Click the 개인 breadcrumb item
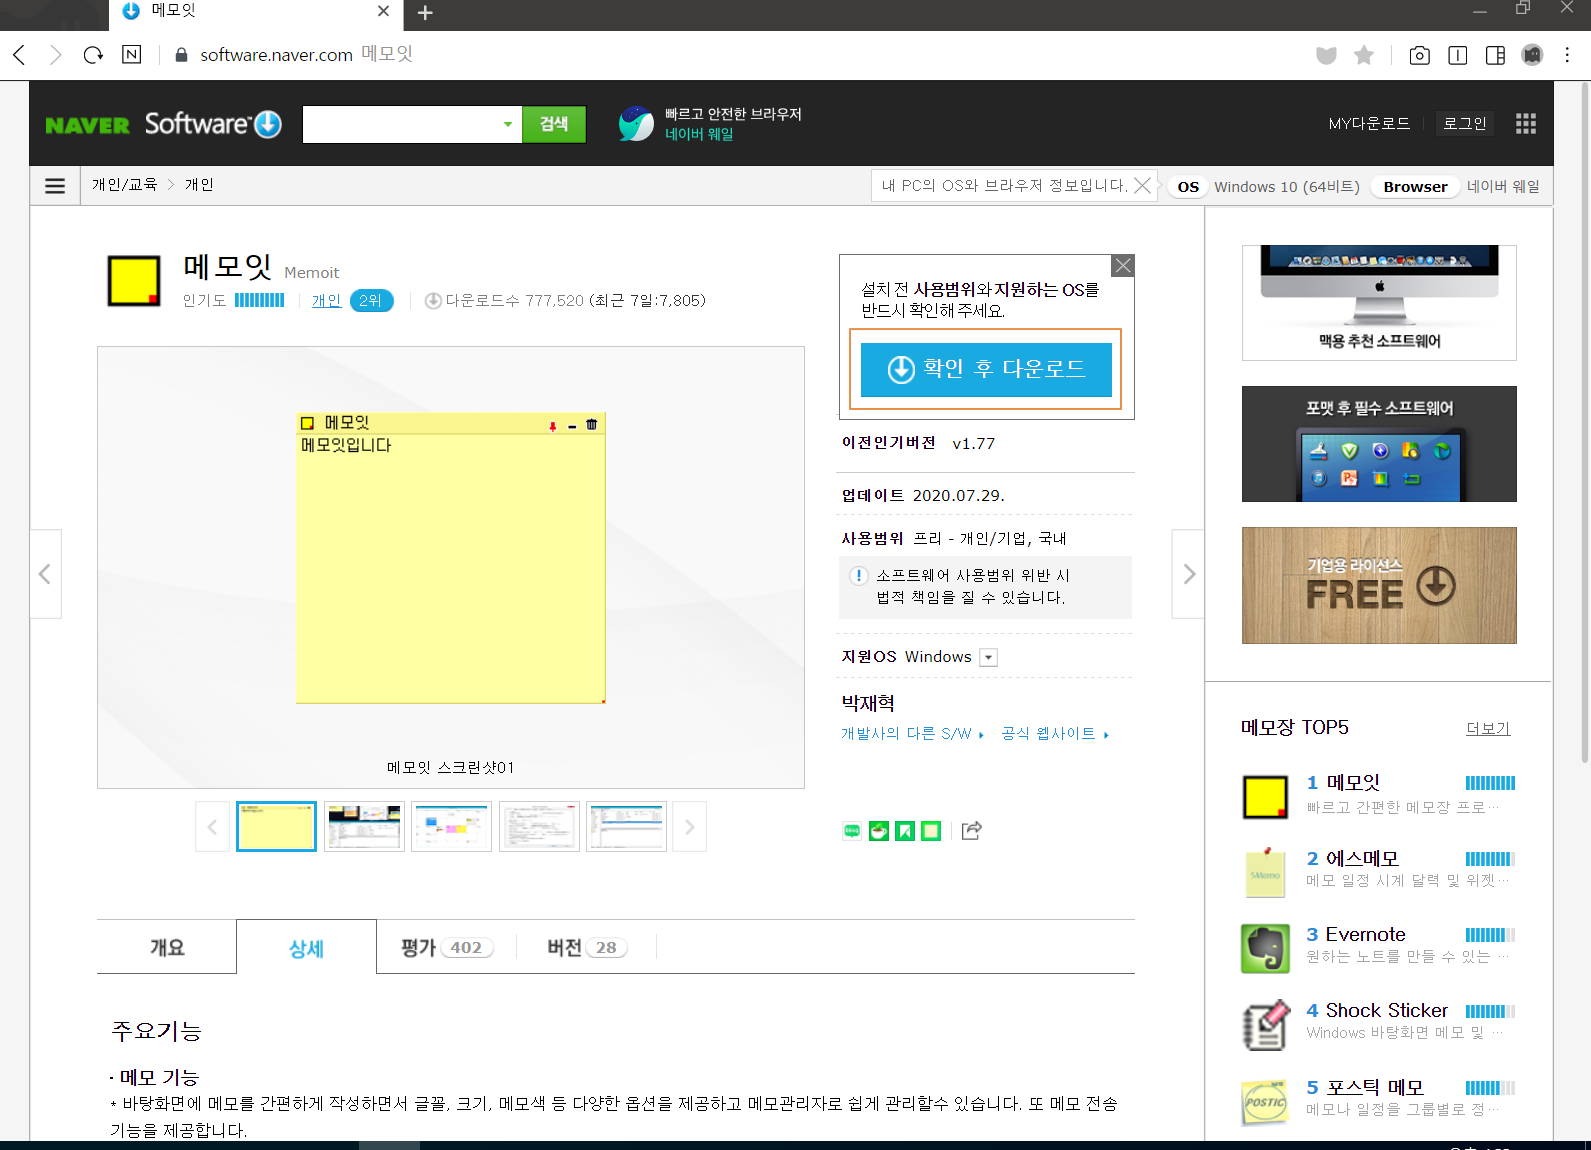Viewport: 1591px width, 1150px height. (x=199, y=185)
